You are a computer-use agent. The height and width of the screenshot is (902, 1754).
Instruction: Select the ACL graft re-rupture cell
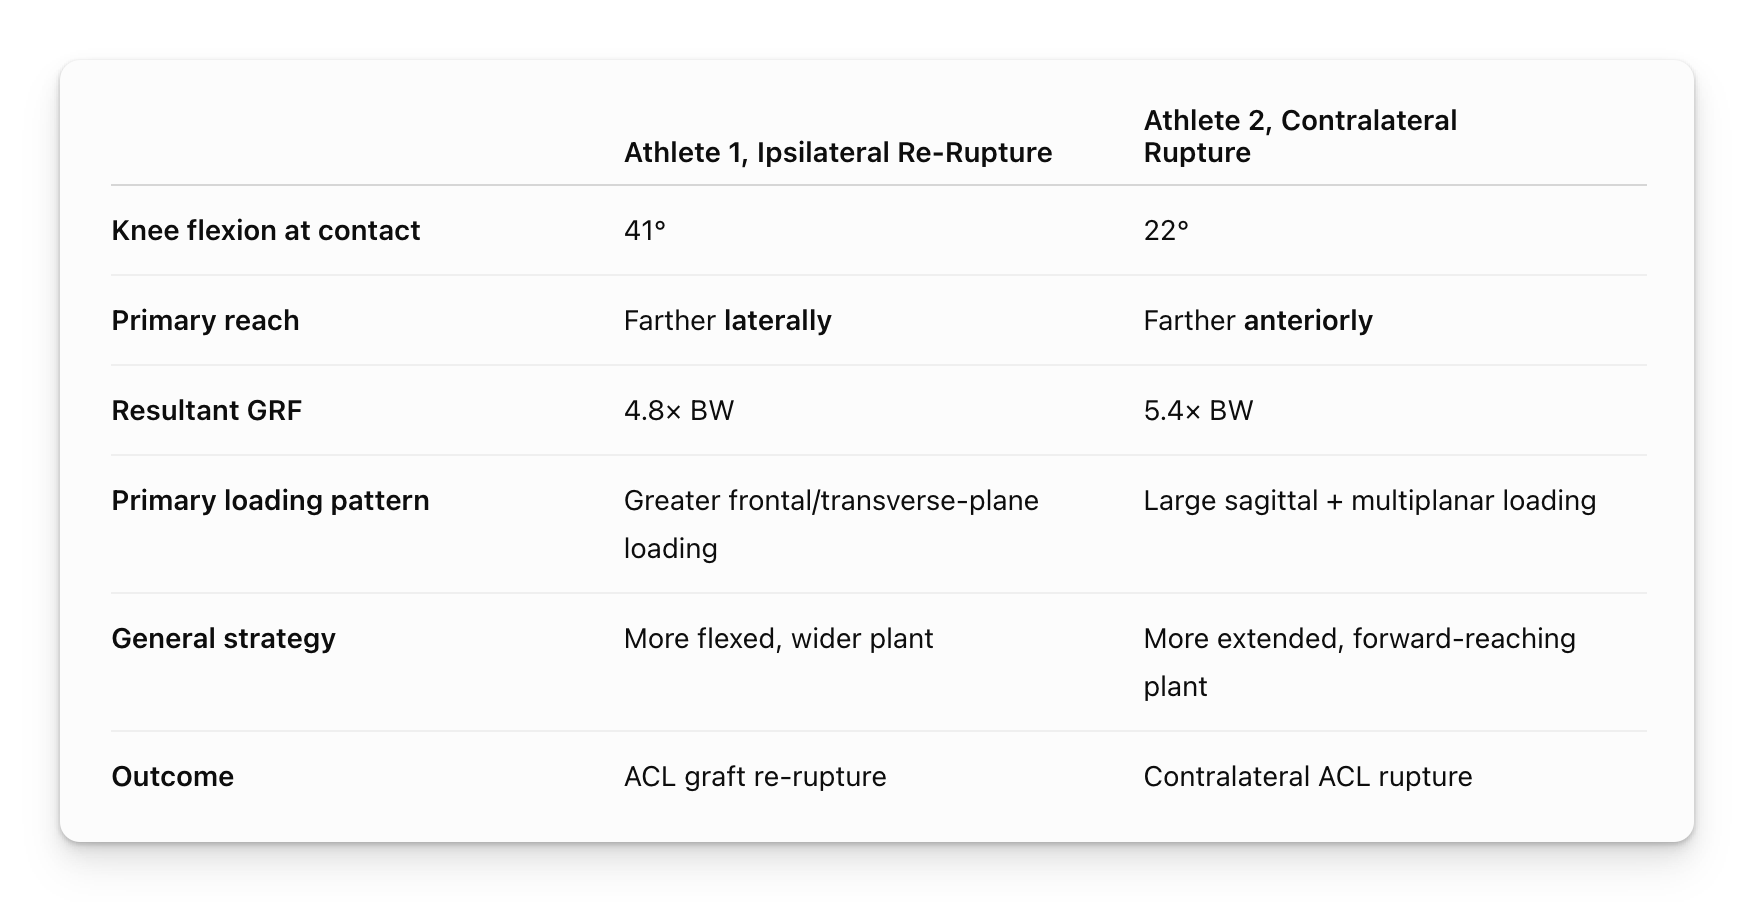(x=755, y=776)
